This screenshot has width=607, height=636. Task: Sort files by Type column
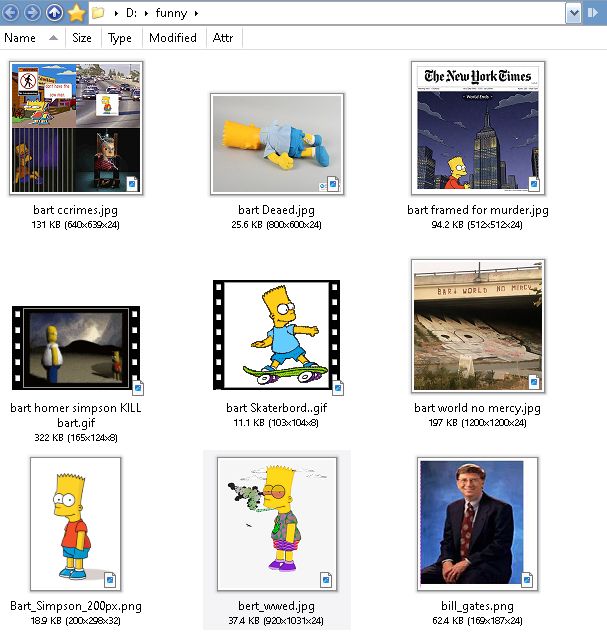pos(120,38)
